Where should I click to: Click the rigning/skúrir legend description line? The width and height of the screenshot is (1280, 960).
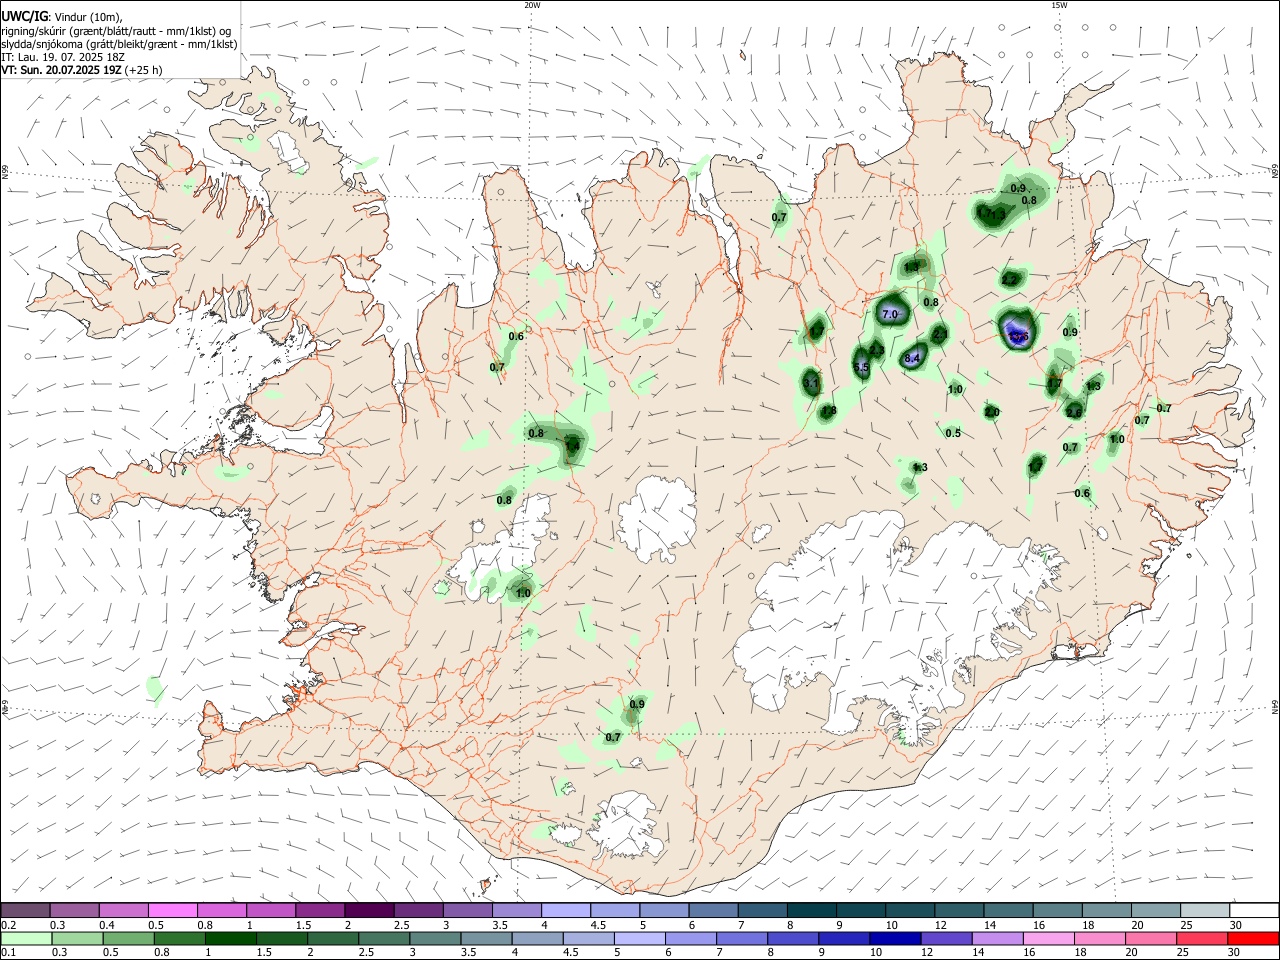coord(116,30)
